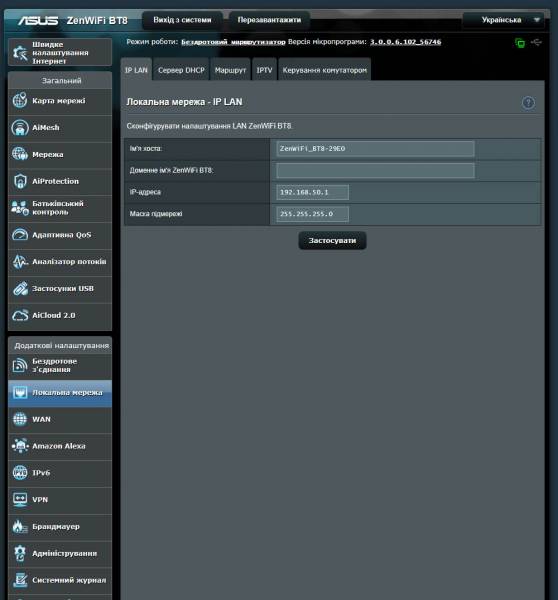The height and width of the screenshot is (600, 558).
Task: Open the Застосунки USB icon
Action: pyautogui.click(x=20, y=288)
